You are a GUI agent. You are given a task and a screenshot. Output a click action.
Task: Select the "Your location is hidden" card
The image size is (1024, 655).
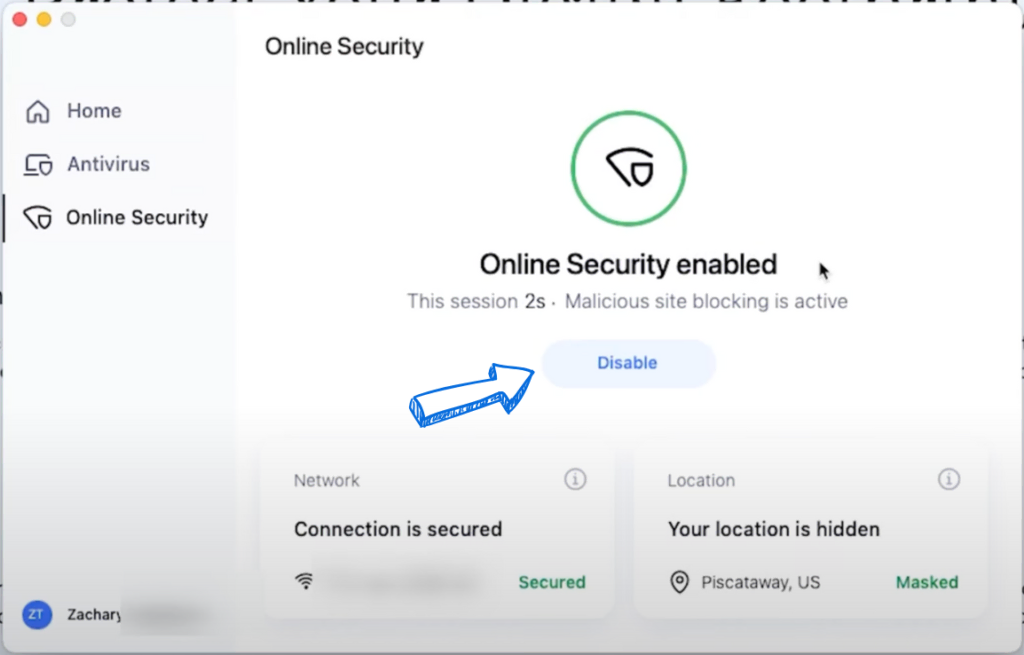(x=810, y=529)
